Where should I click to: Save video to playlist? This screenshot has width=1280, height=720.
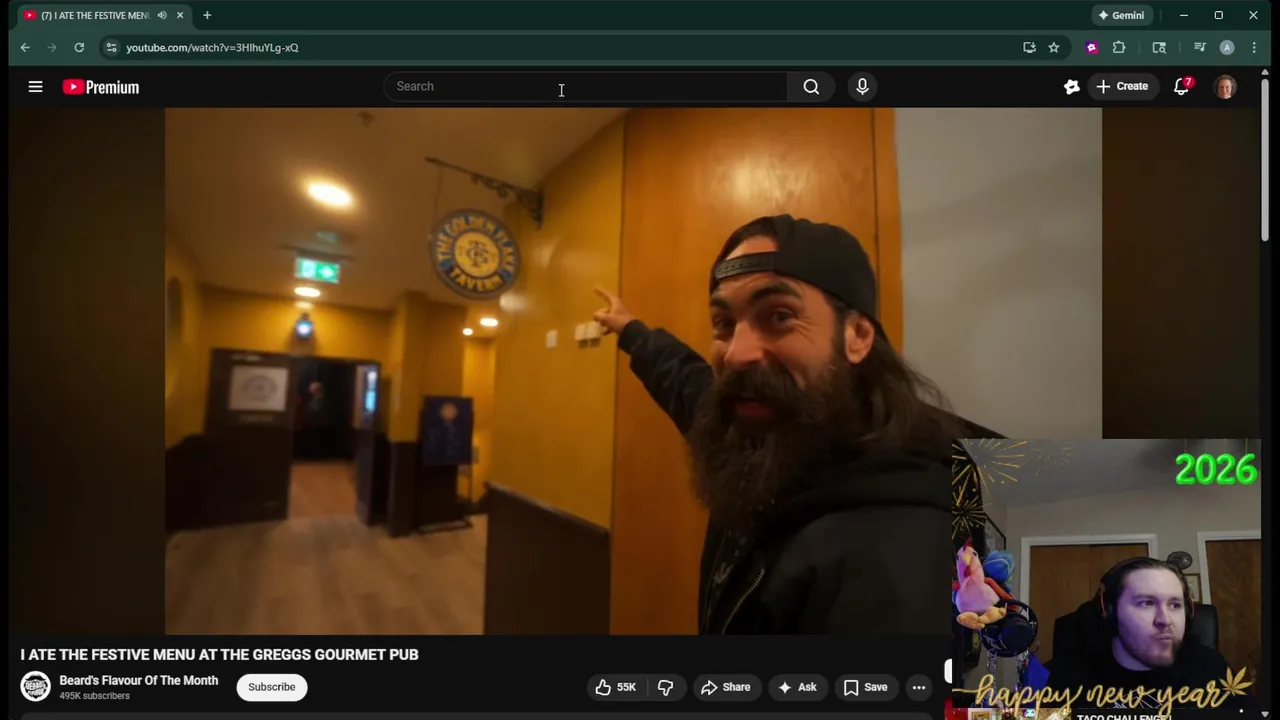tap(865, 687)
